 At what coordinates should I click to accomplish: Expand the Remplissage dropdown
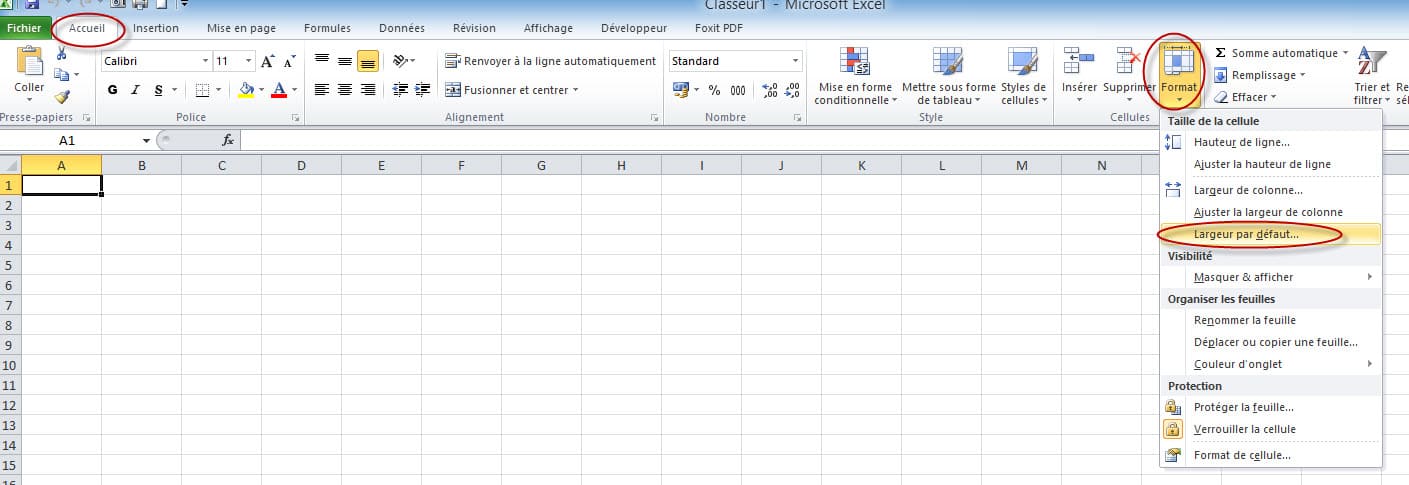click(1301, 75)
